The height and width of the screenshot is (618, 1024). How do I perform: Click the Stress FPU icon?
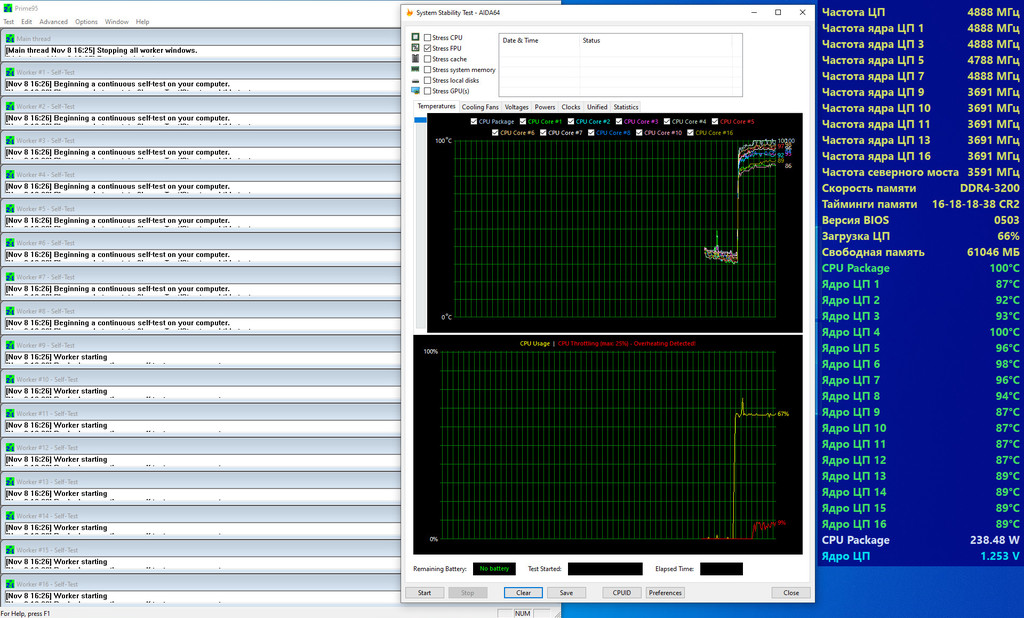(415, 48)
